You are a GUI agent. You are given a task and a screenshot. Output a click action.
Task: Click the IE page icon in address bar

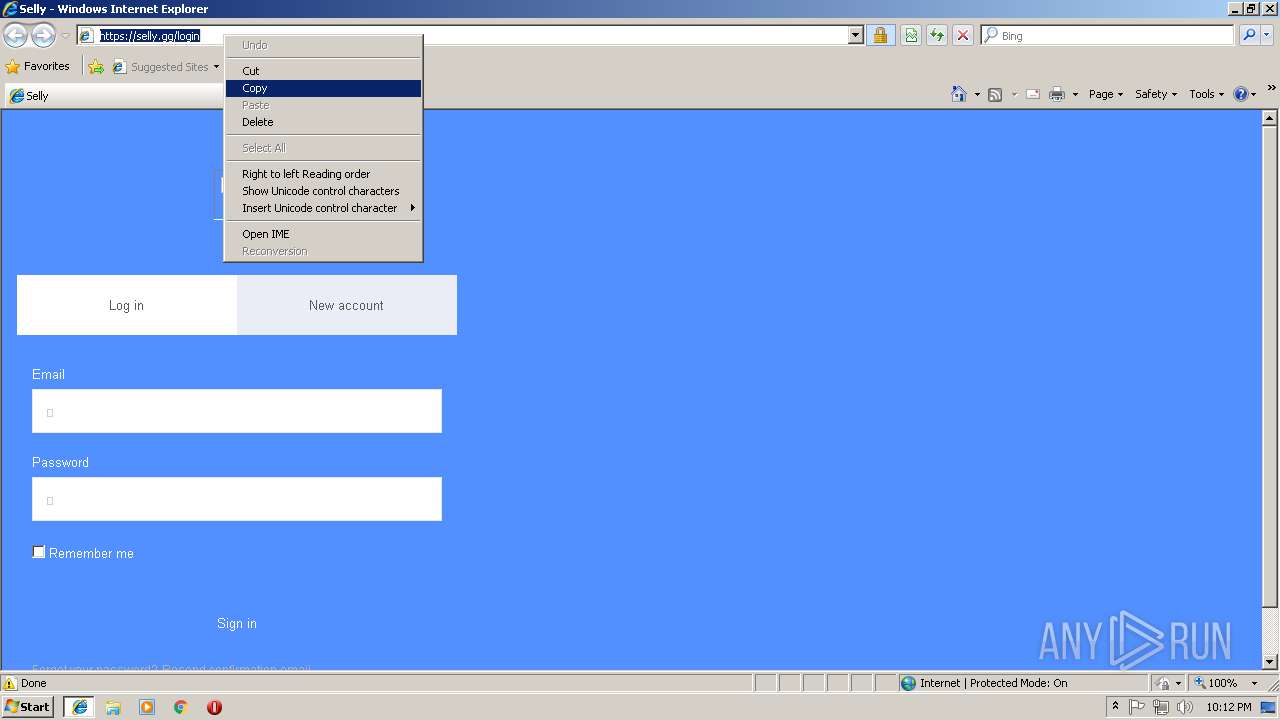coord(87,36)
